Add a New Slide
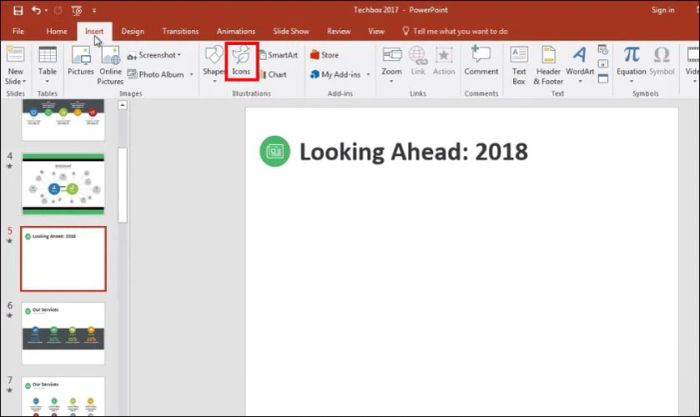 tap(15, 56)
